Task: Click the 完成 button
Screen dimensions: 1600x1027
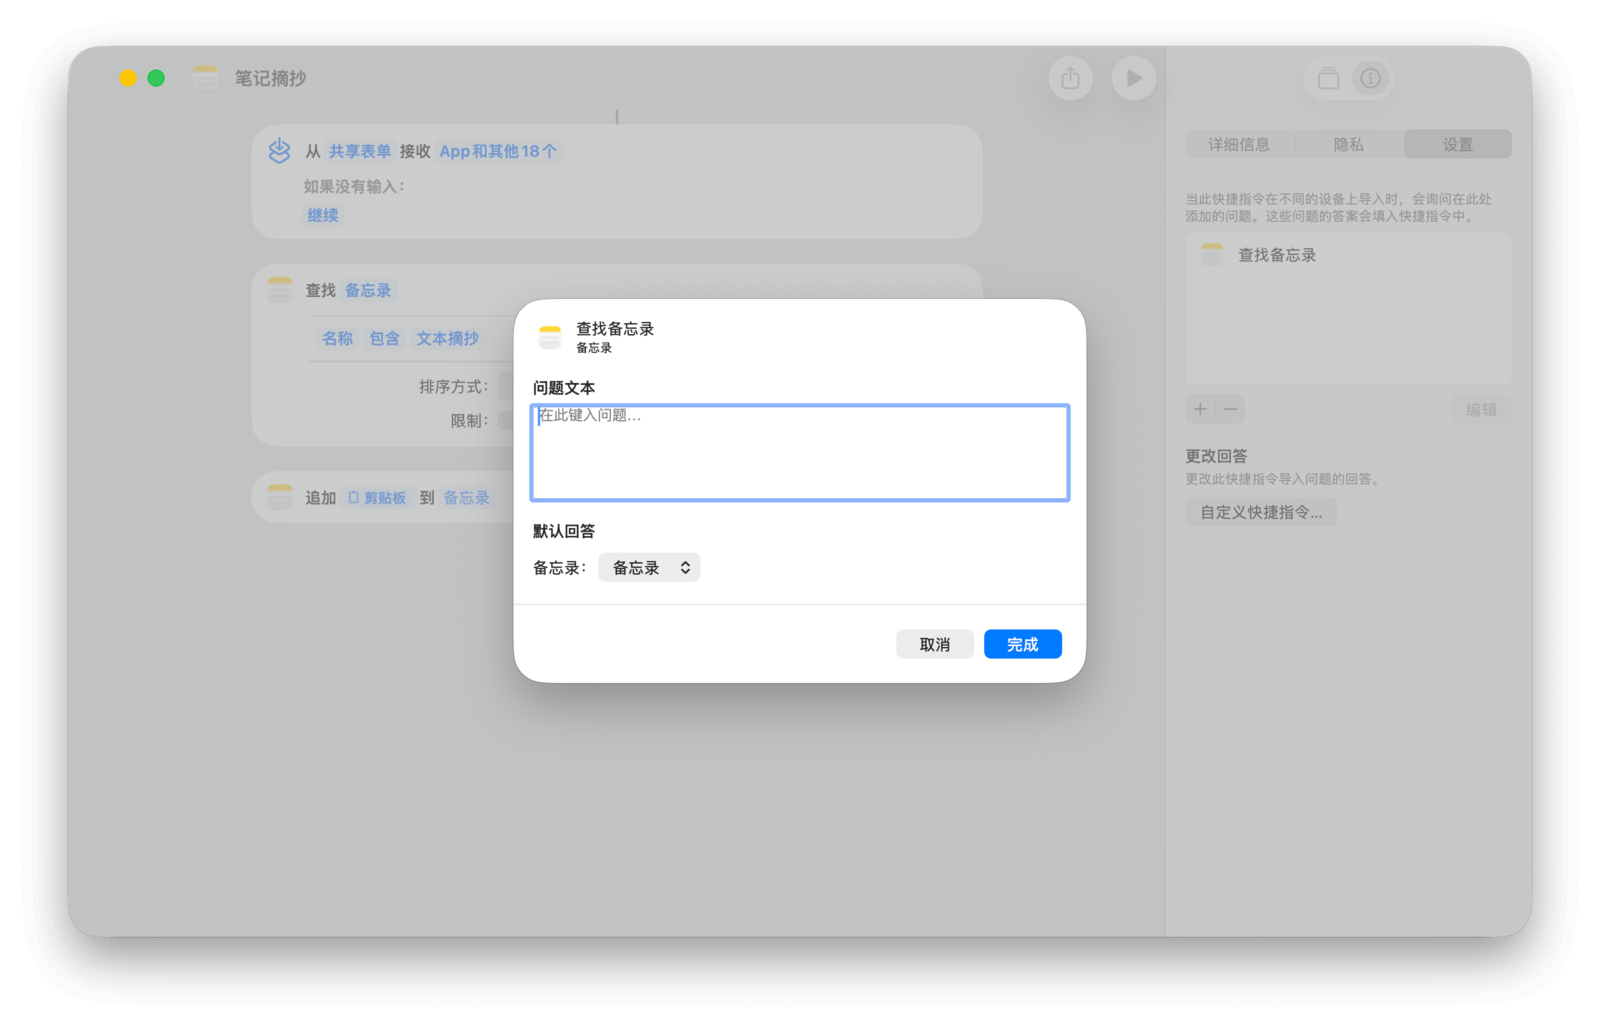Action: pyautogui.click(x=1022, y=645)
